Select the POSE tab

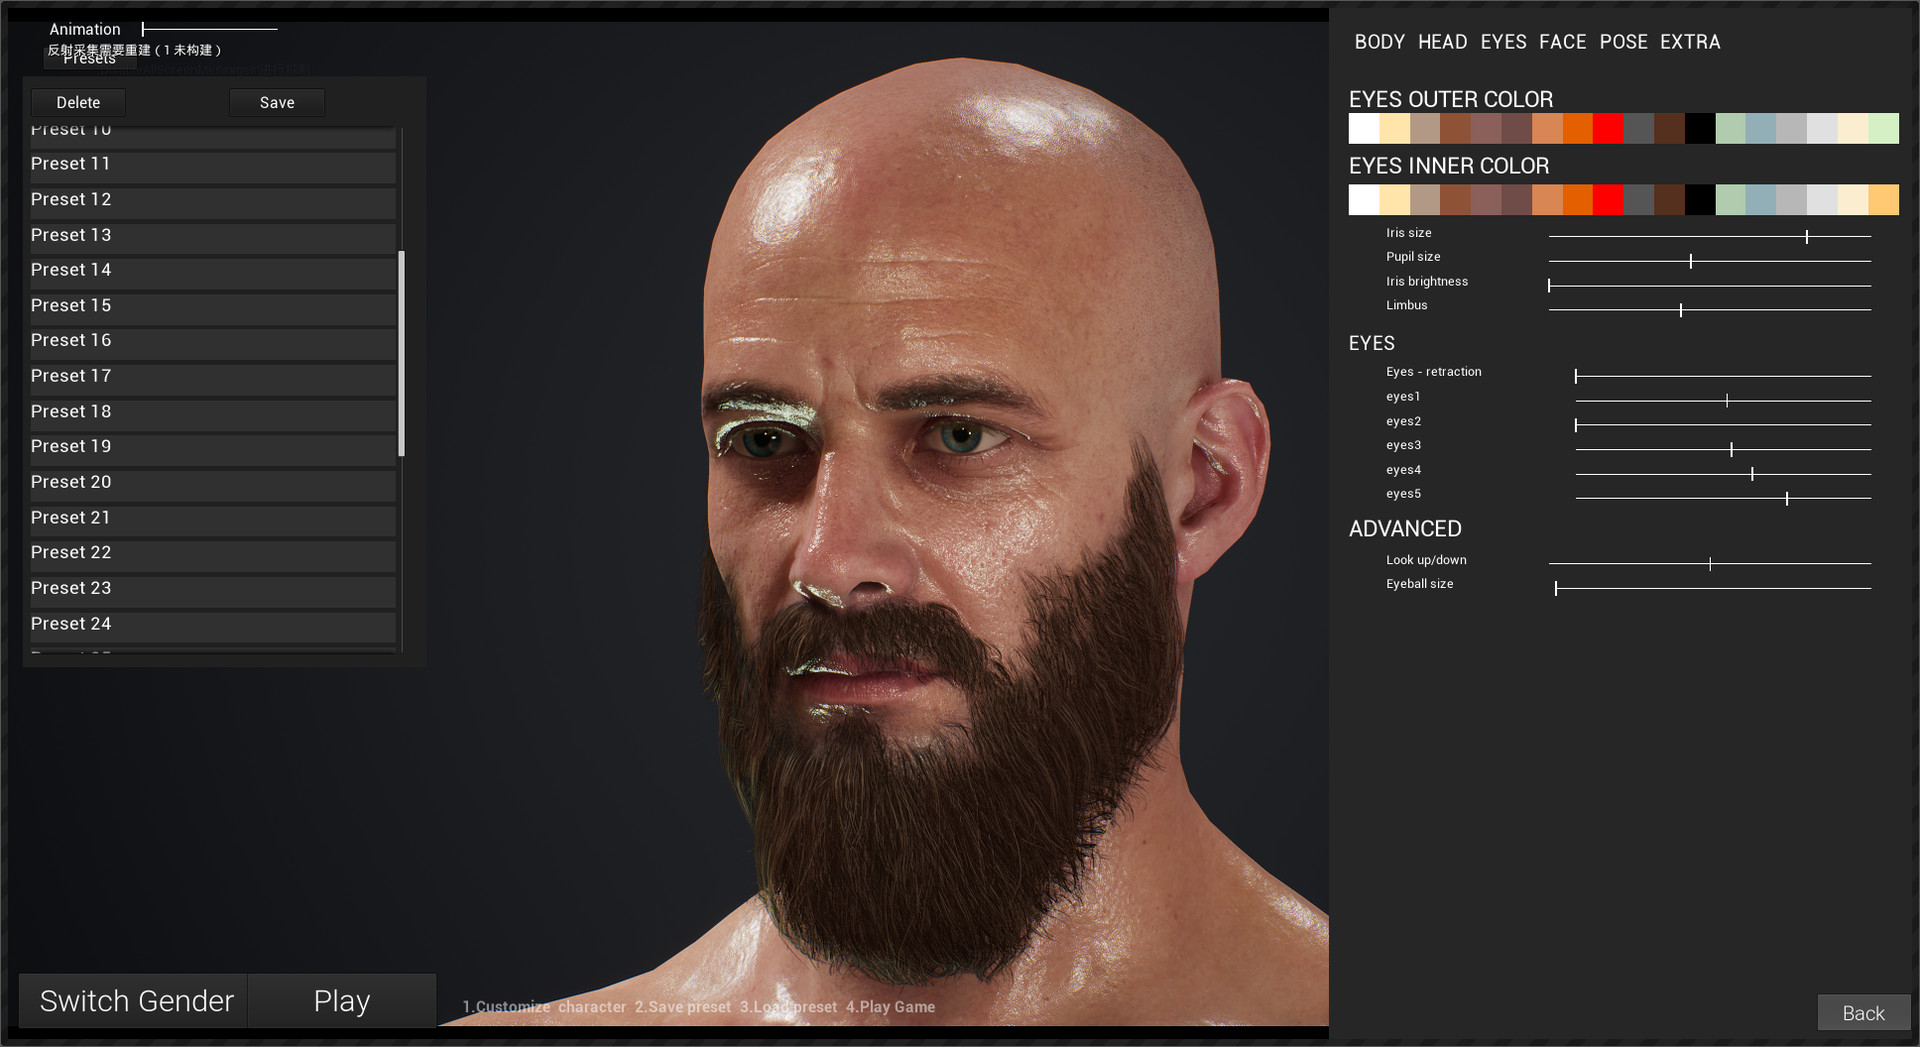tap(1623, 42)
